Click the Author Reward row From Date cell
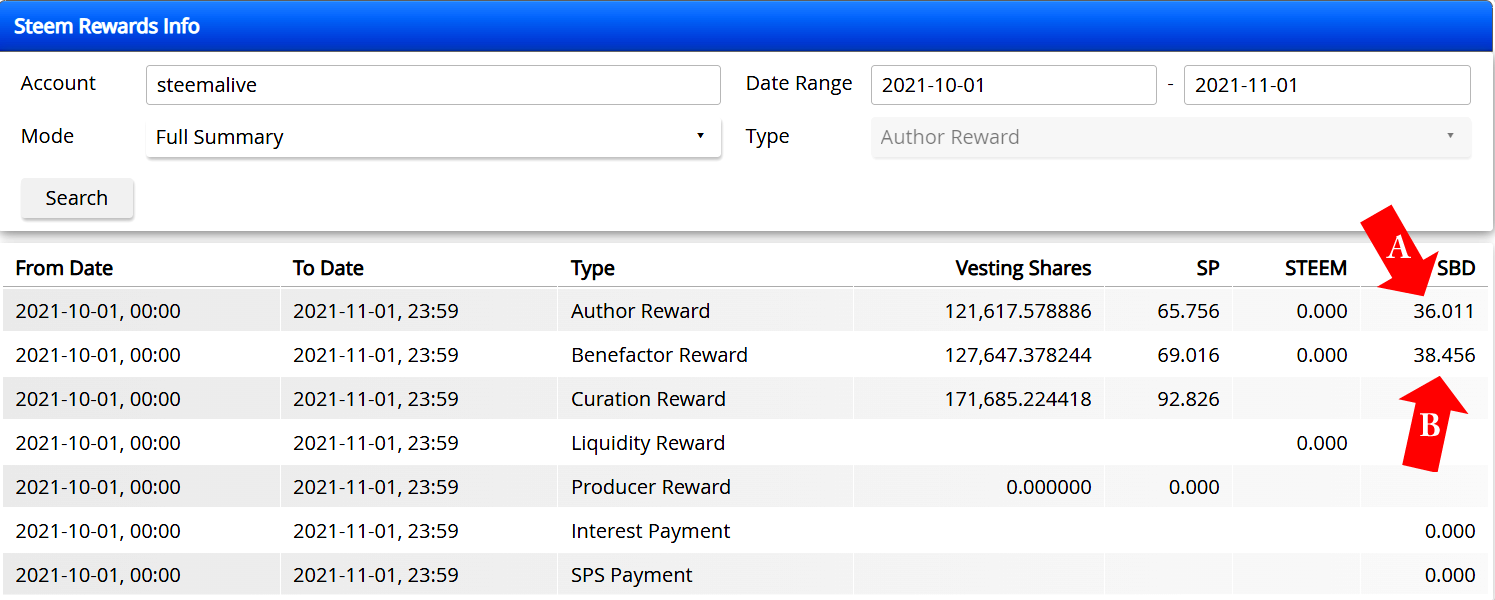The height and width of the screenshot is (600, 1495). coord(141,311)
